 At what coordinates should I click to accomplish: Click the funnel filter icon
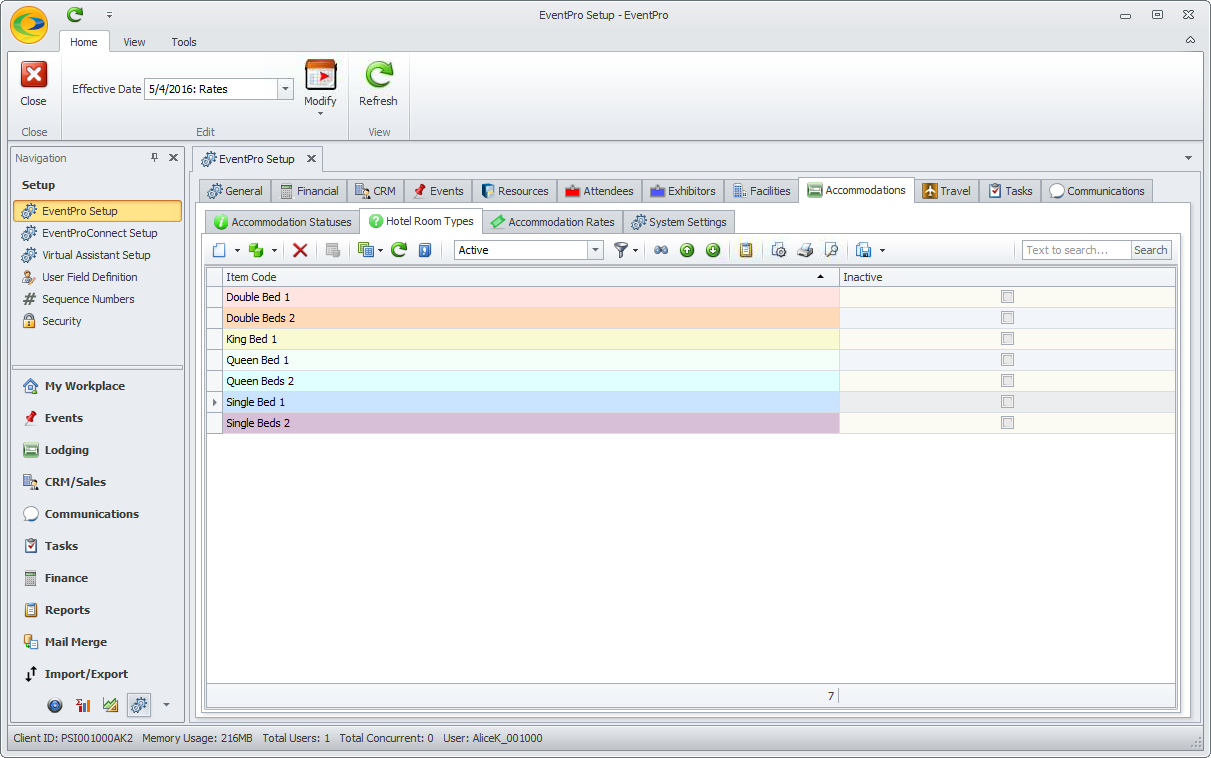pyautogui.click(x=621, y=250)
